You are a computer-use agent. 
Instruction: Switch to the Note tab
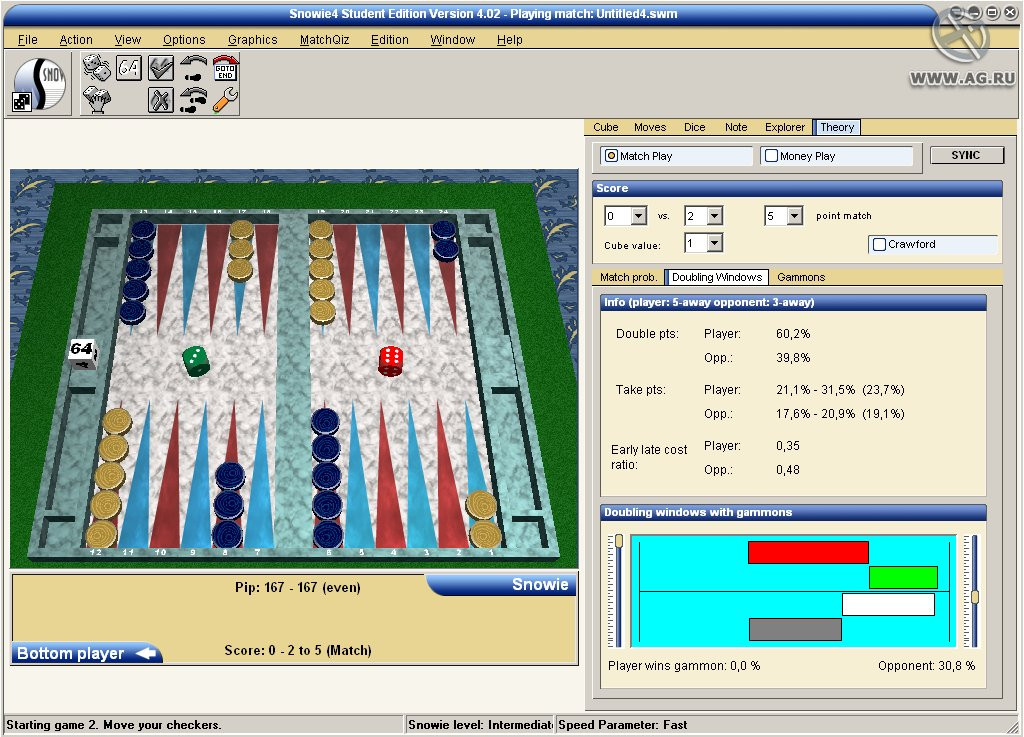[x=735, y=127]
